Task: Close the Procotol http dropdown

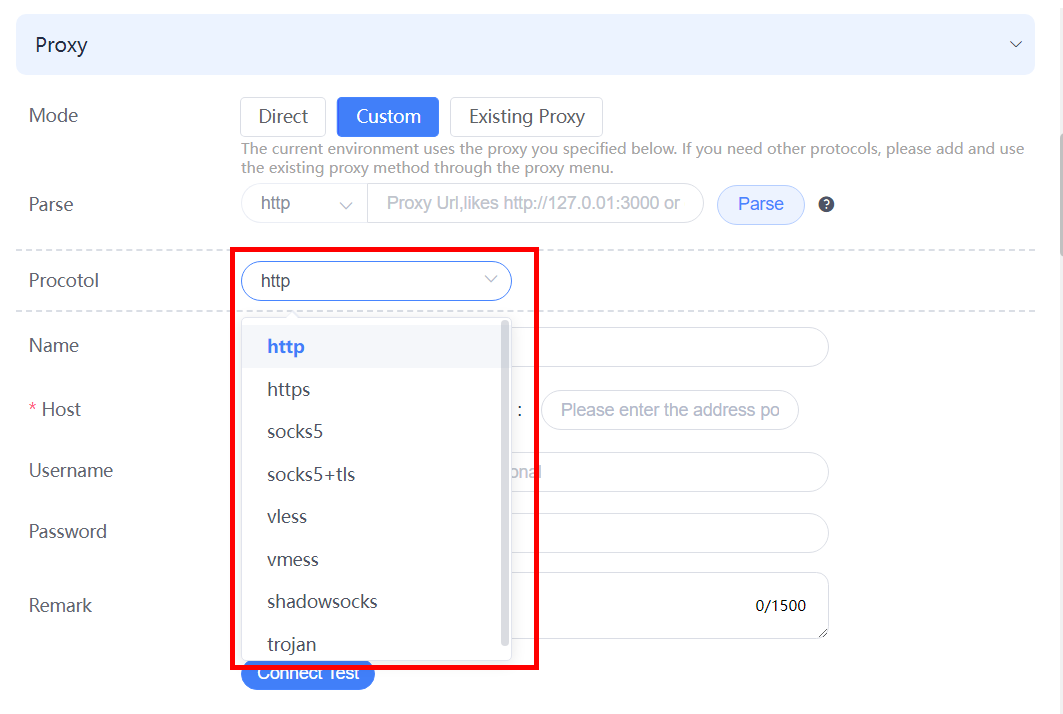Action: [x=376, y=281]
